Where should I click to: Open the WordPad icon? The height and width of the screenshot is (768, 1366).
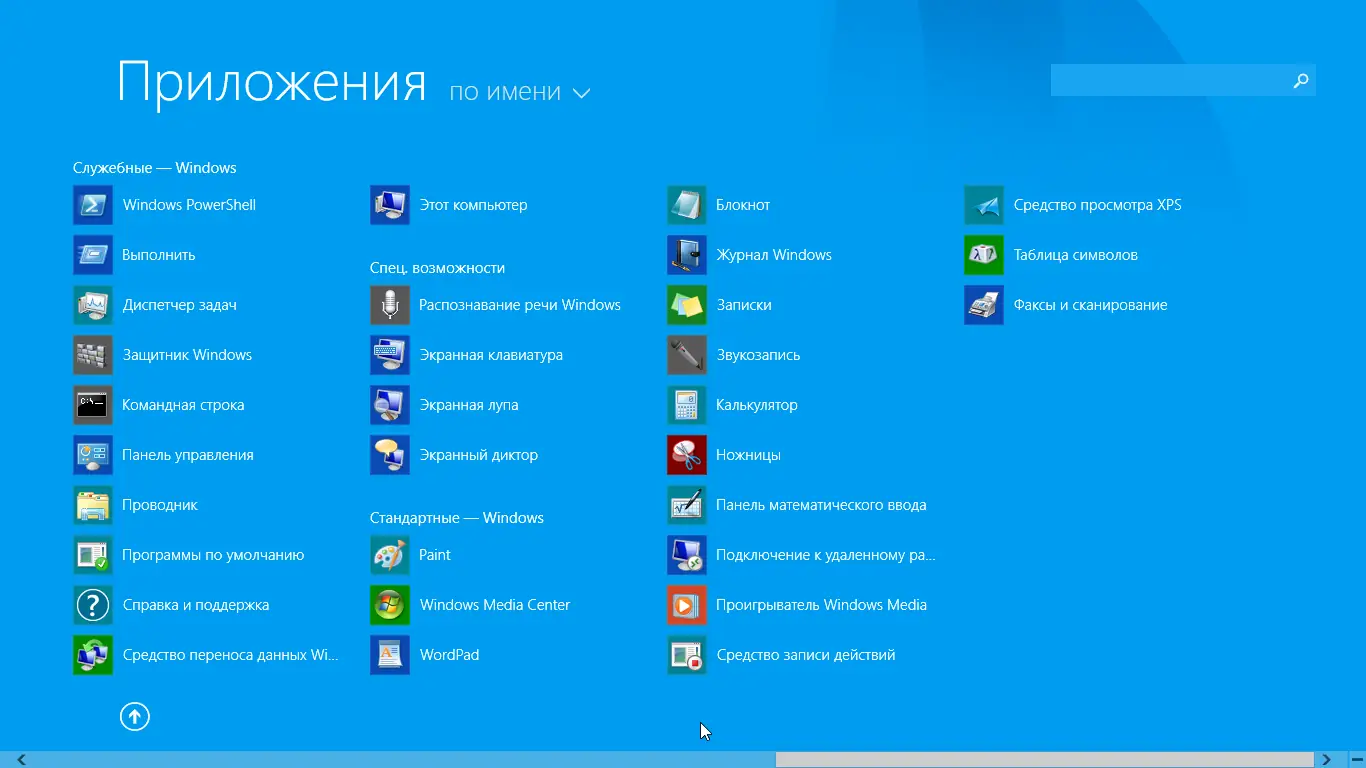point(390,655)
